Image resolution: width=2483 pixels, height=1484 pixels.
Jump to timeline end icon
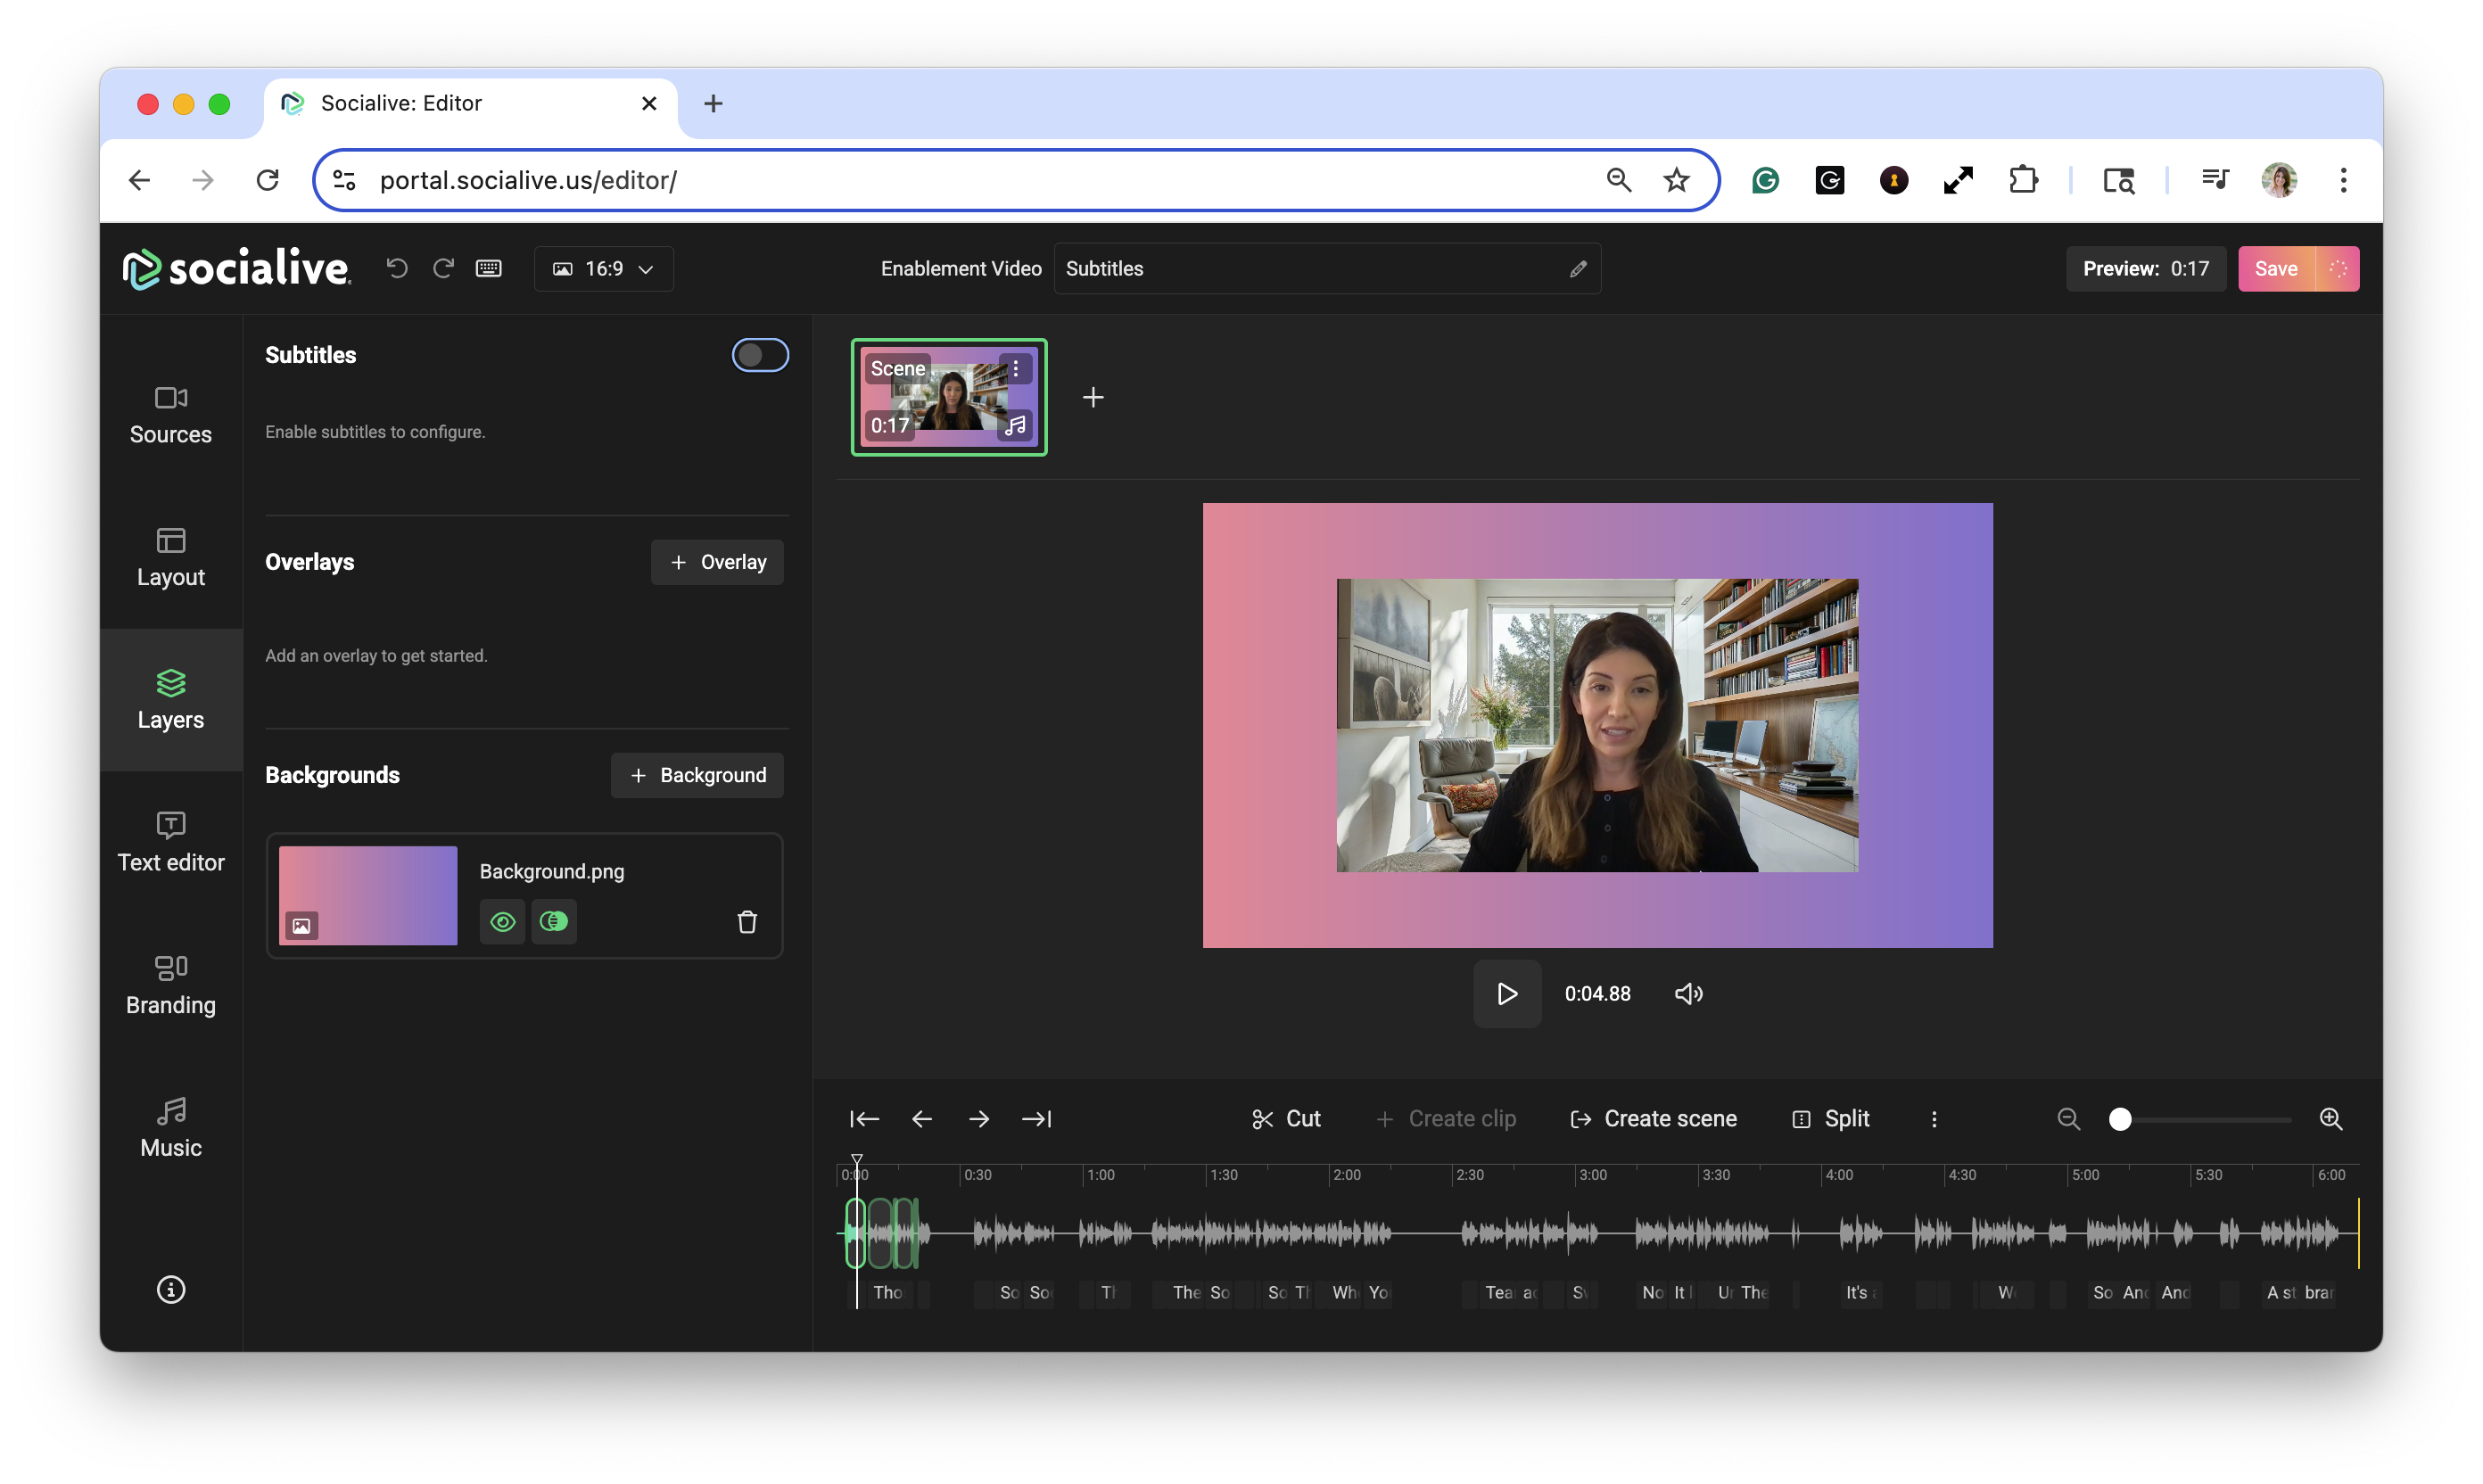(1036, 1119)
